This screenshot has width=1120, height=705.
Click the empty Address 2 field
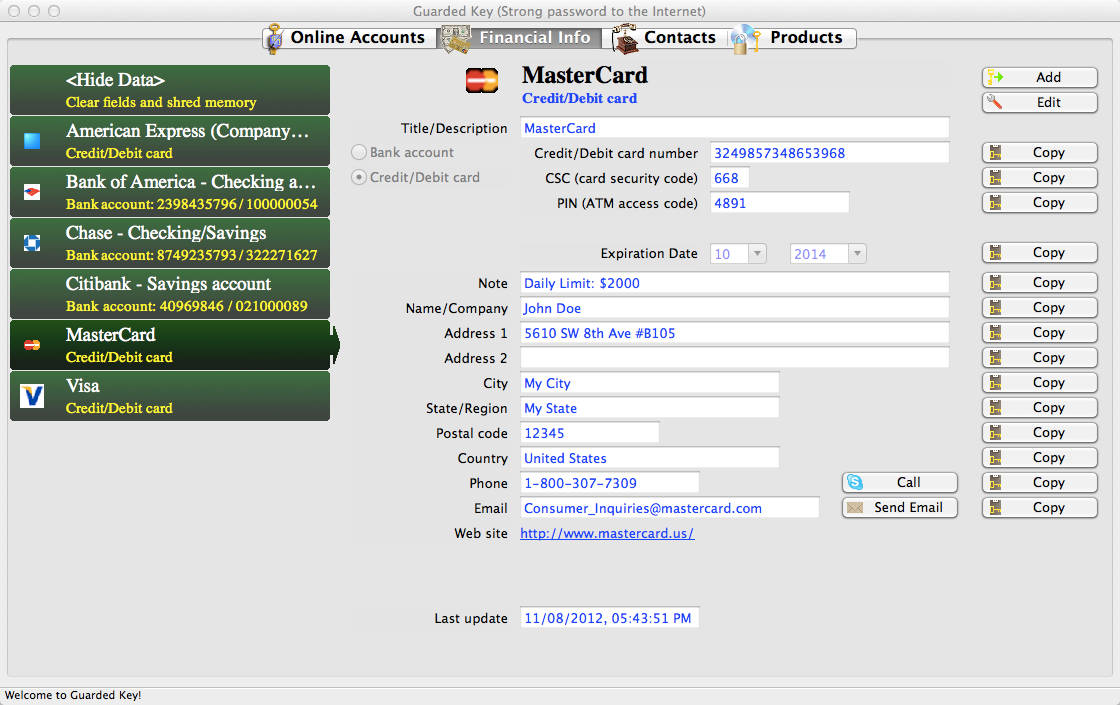734,358
